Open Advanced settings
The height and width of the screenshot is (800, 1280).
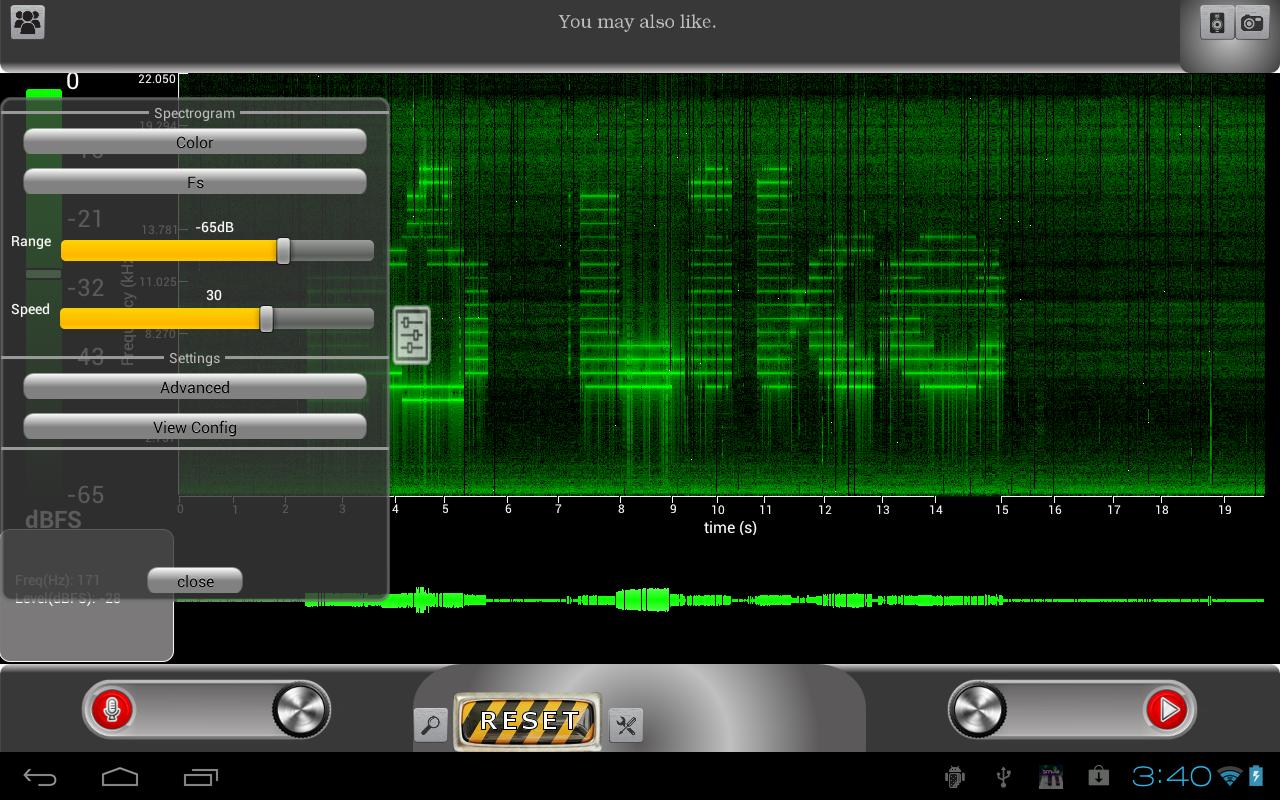click(x=195, y=387)
